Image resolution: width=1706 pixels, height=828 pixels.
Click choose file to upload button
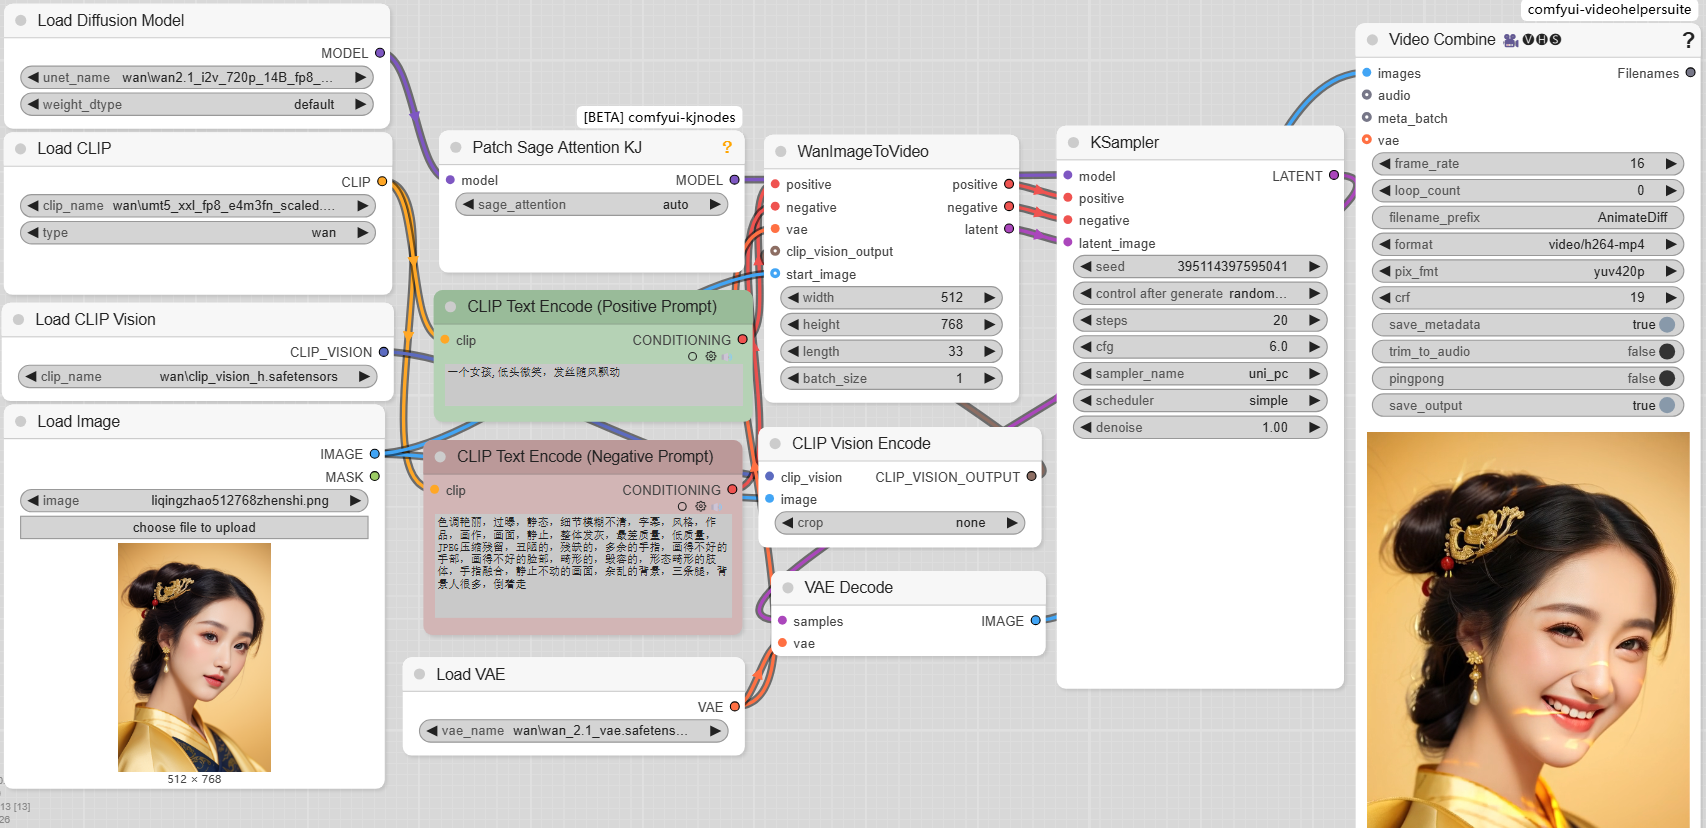[194, 527]
